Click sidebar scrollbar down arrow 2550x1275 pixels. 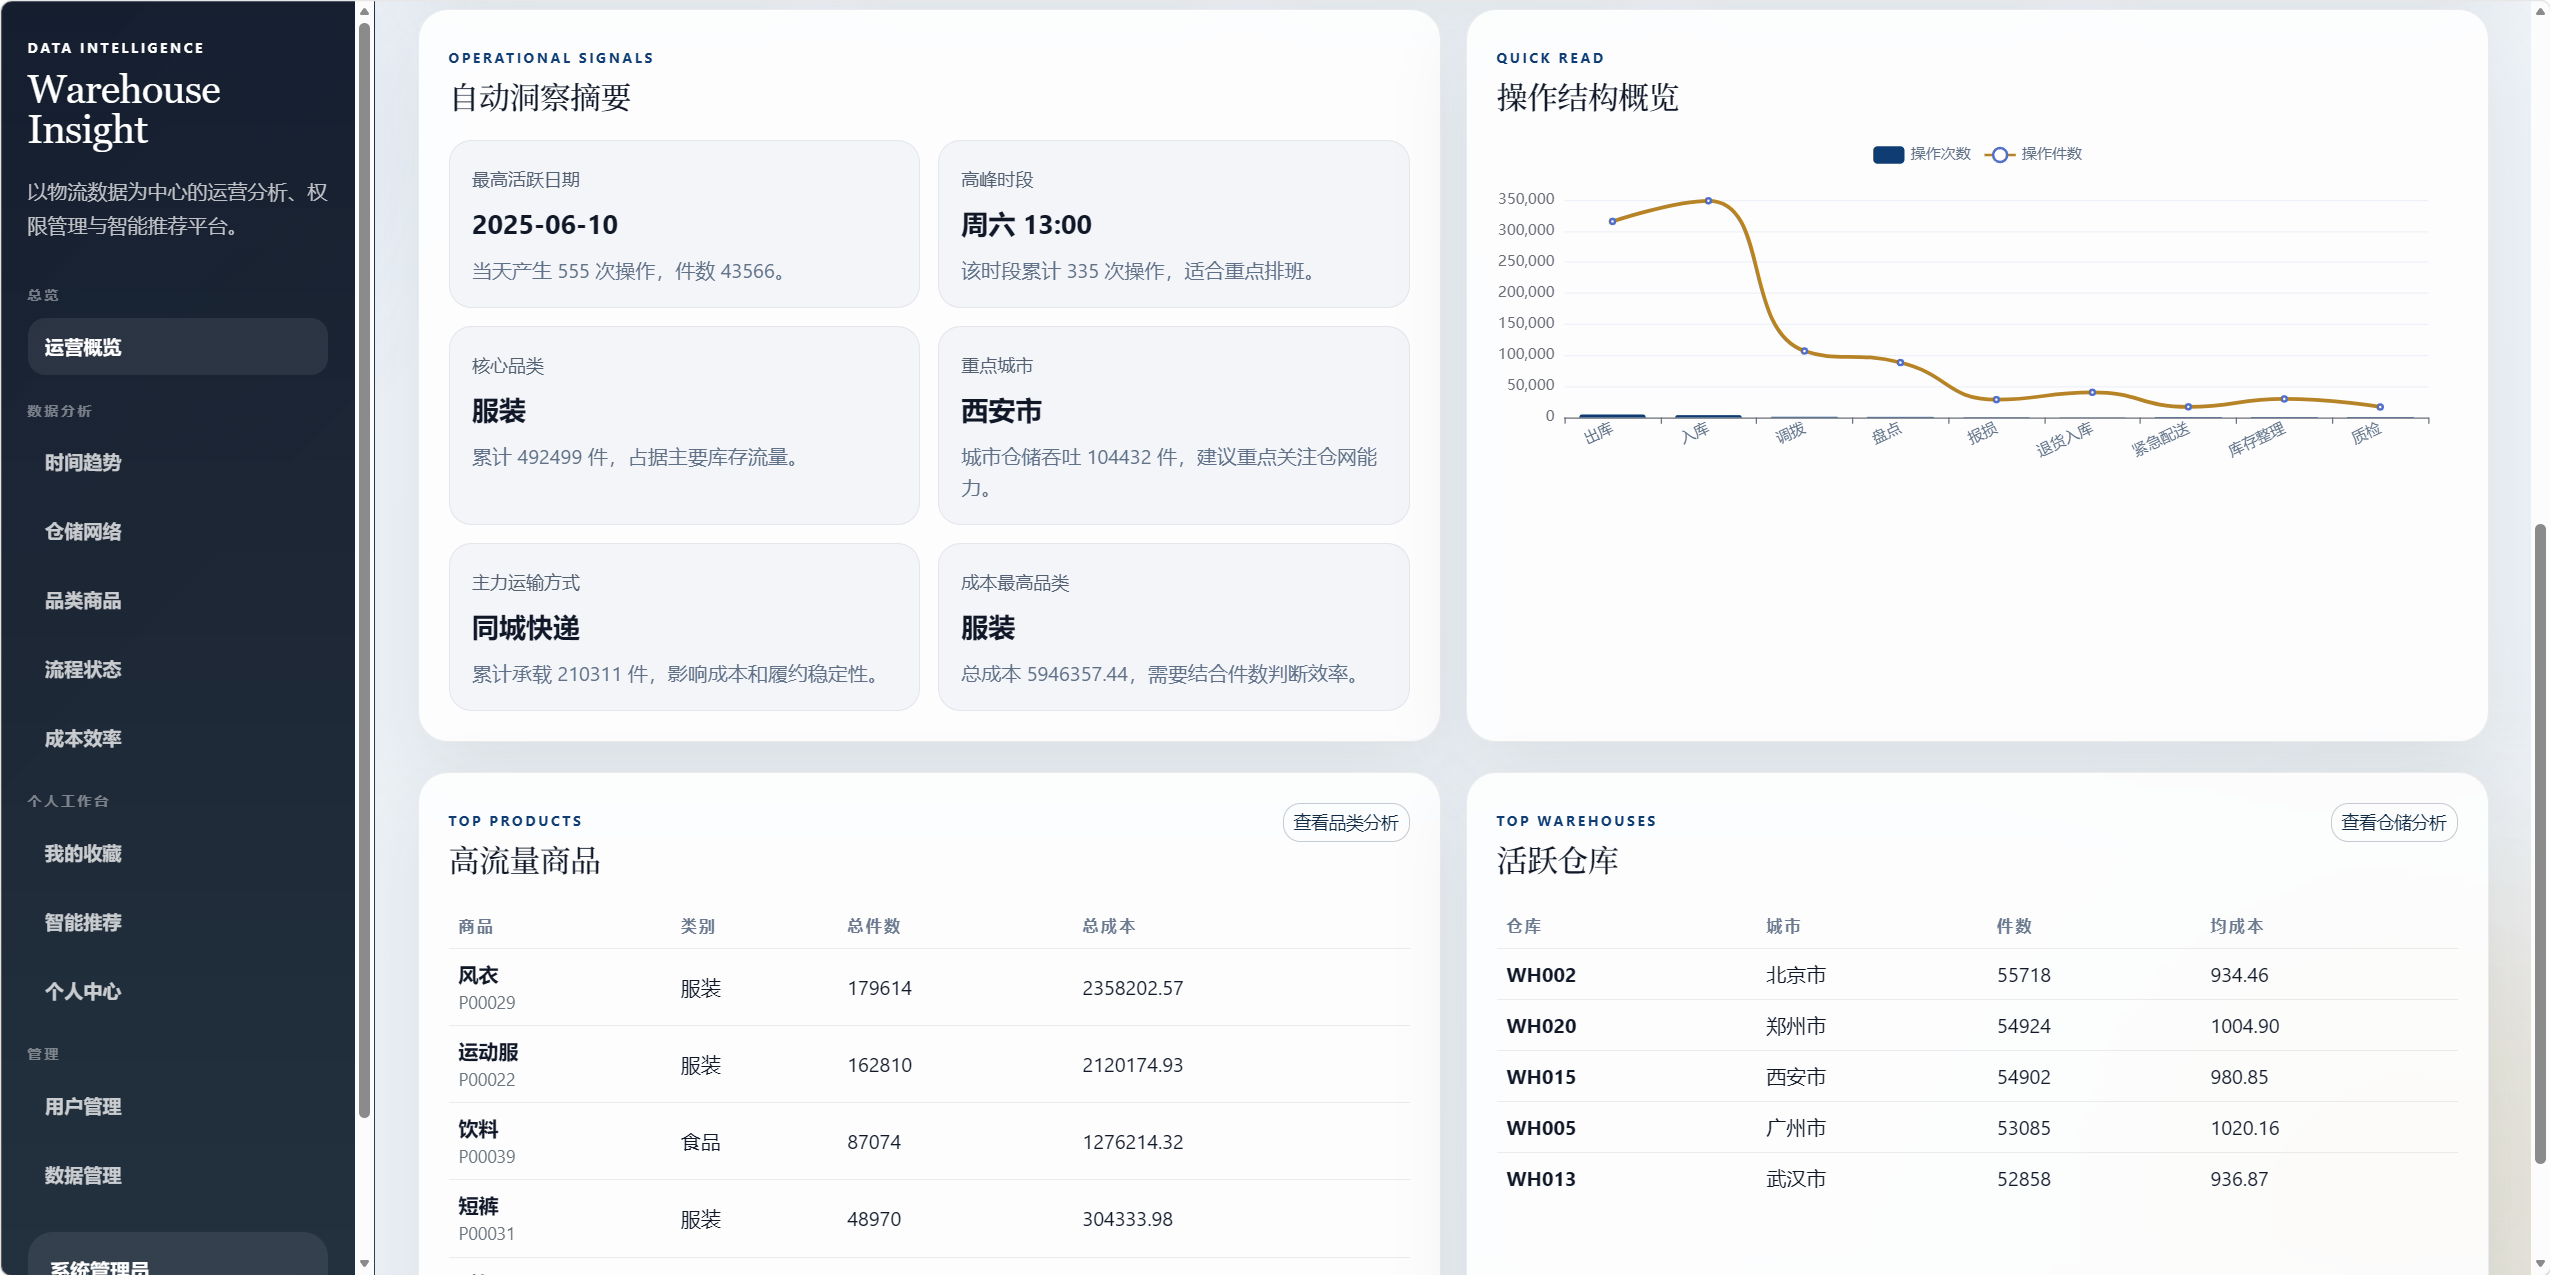pos(364,1263)
